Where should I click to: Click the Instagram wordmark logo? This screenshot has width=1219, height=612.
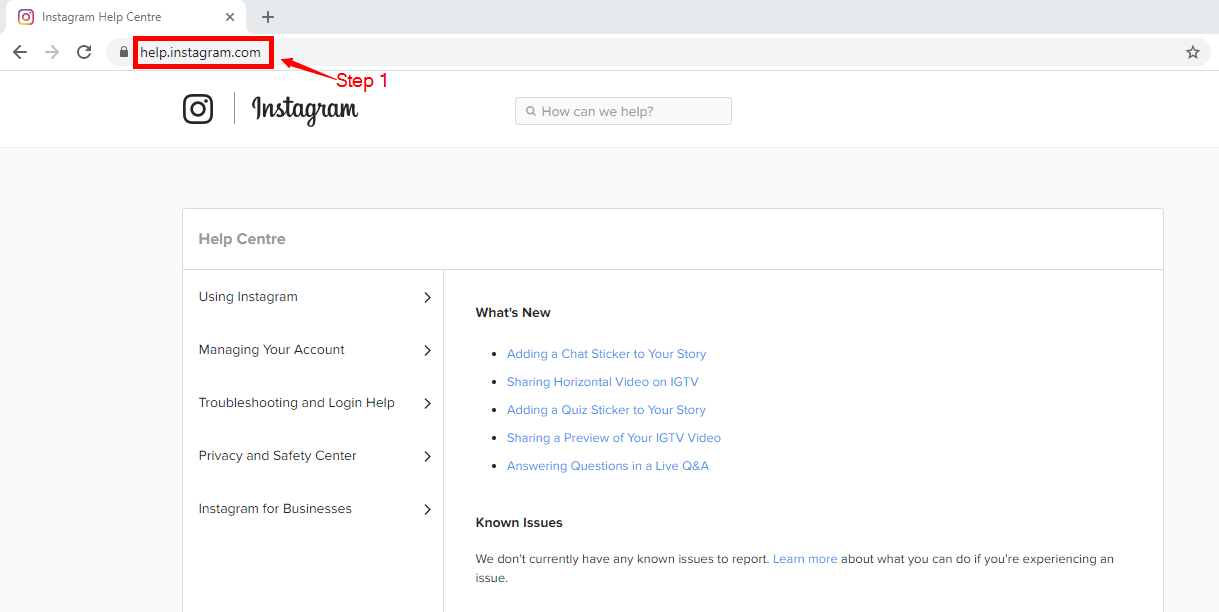305,110
